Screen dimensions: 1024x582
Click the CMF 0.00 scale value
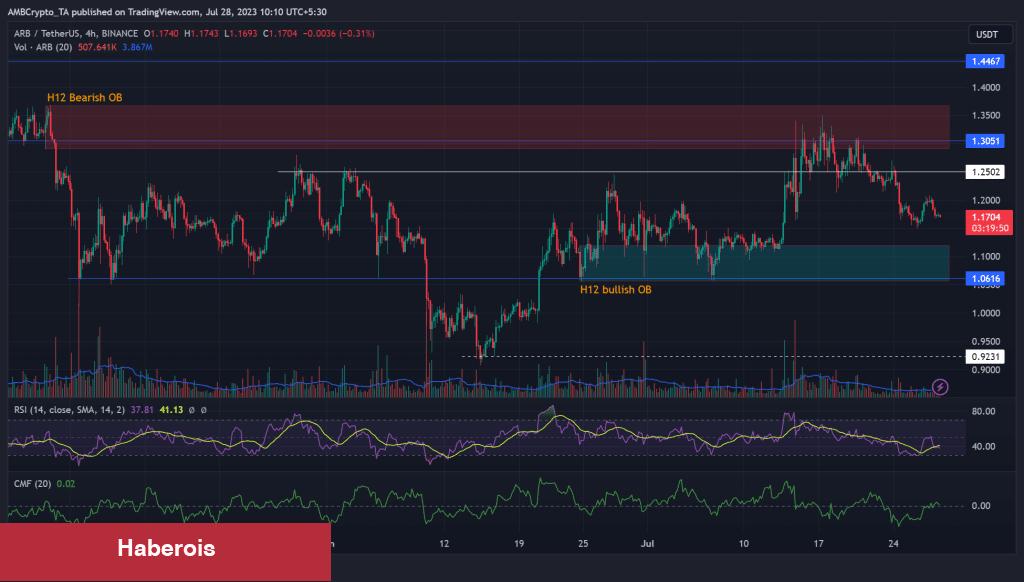click(x=981, y=506)
